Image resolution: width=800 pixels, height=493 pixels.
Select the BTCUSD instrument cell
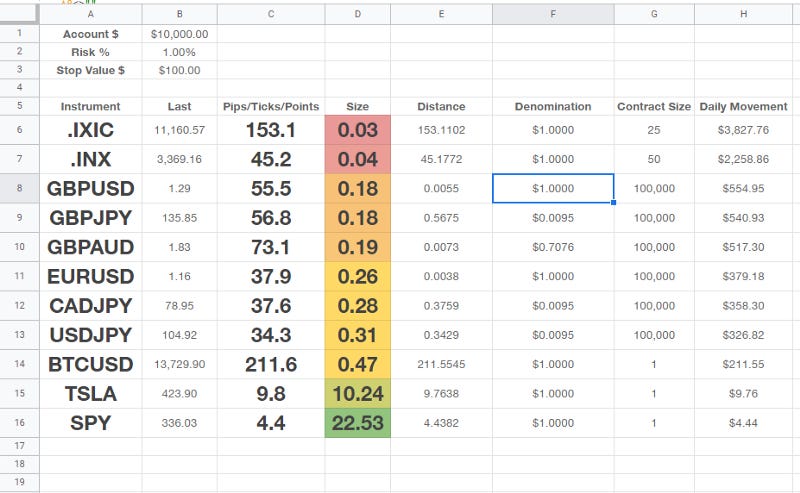tap(91, 364)
